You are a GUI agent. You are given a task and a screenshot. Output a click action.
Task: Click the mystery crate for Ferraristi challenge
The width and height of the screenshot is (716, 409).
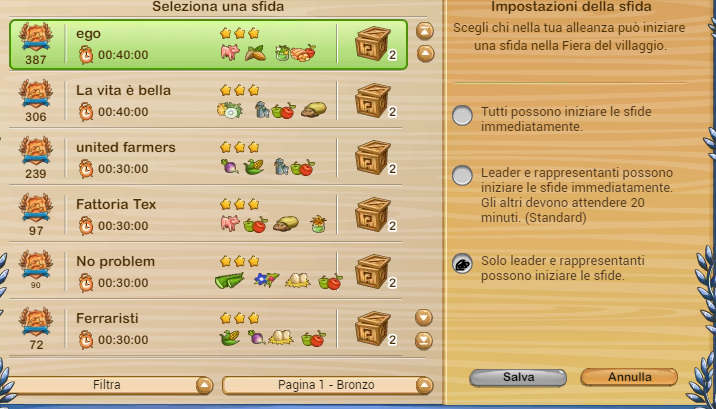tap(373, 329)
